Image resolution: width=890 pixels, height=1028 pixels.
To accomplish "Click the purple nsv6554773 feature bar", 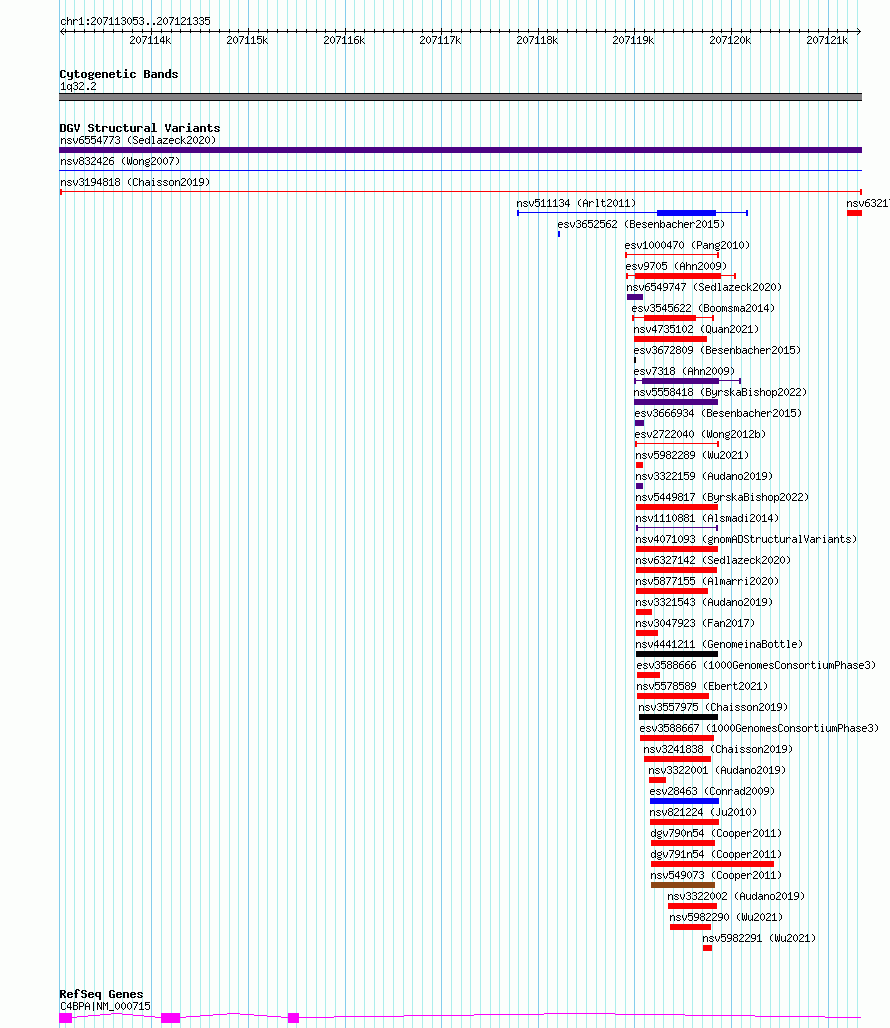I will (x=461, y=150).
